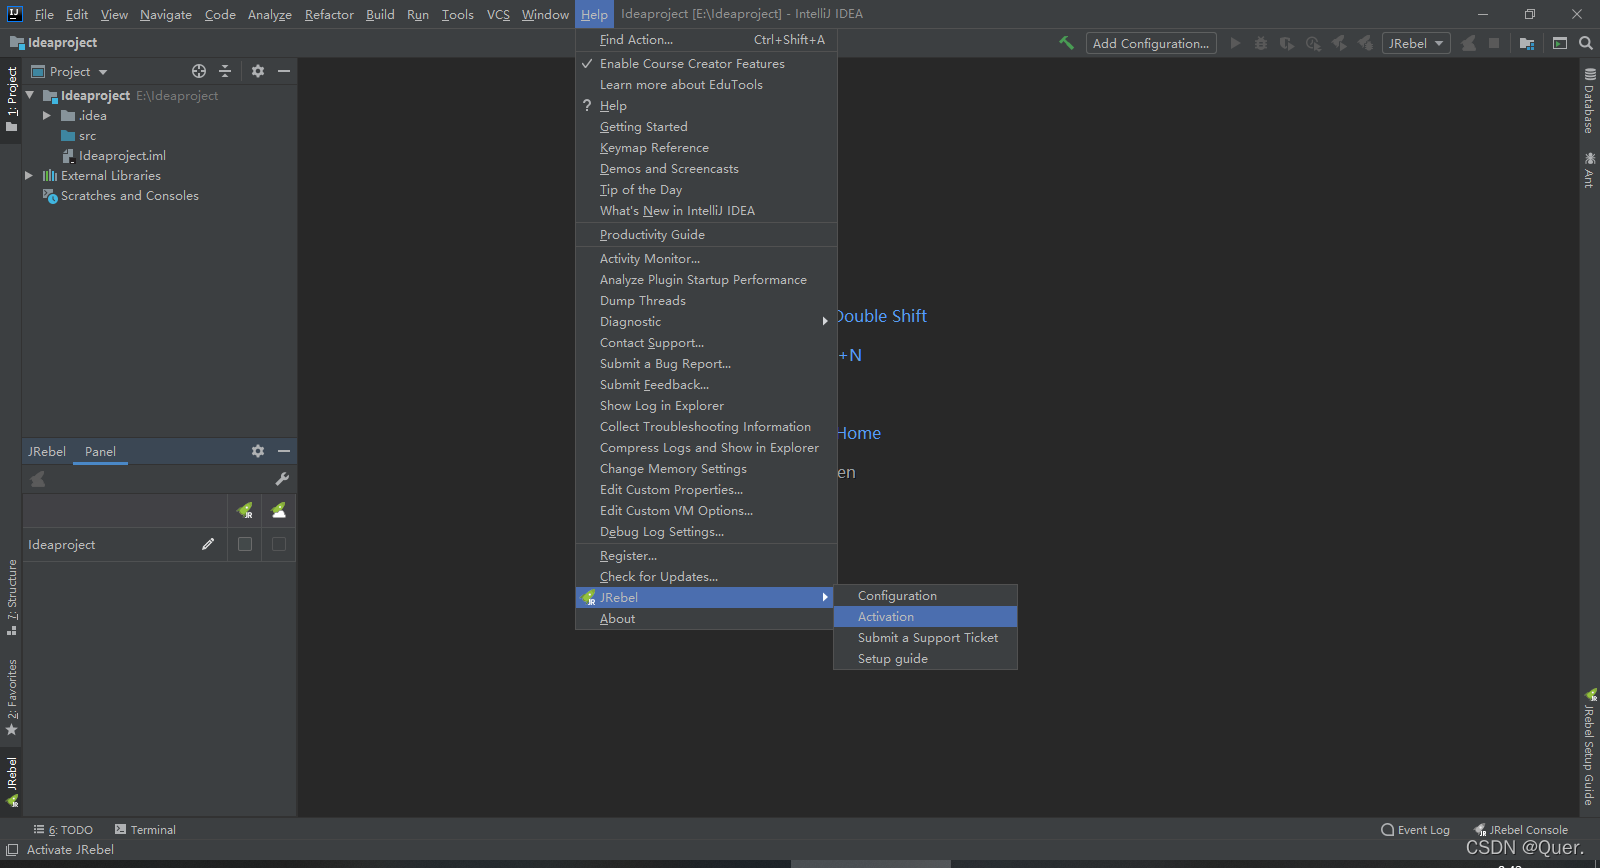Open the TODO tool window
Viewport: 1600px width, 868px height.
(x=63, y=830)
